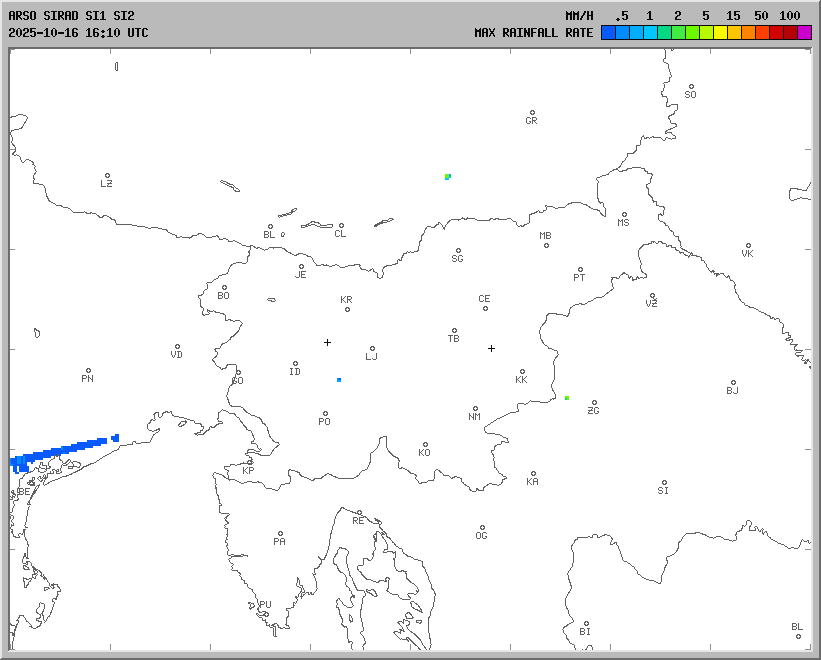Screen dimensions: 821x660
Task: Select the green rain cell south of GR
Action: tap(448, 176)
